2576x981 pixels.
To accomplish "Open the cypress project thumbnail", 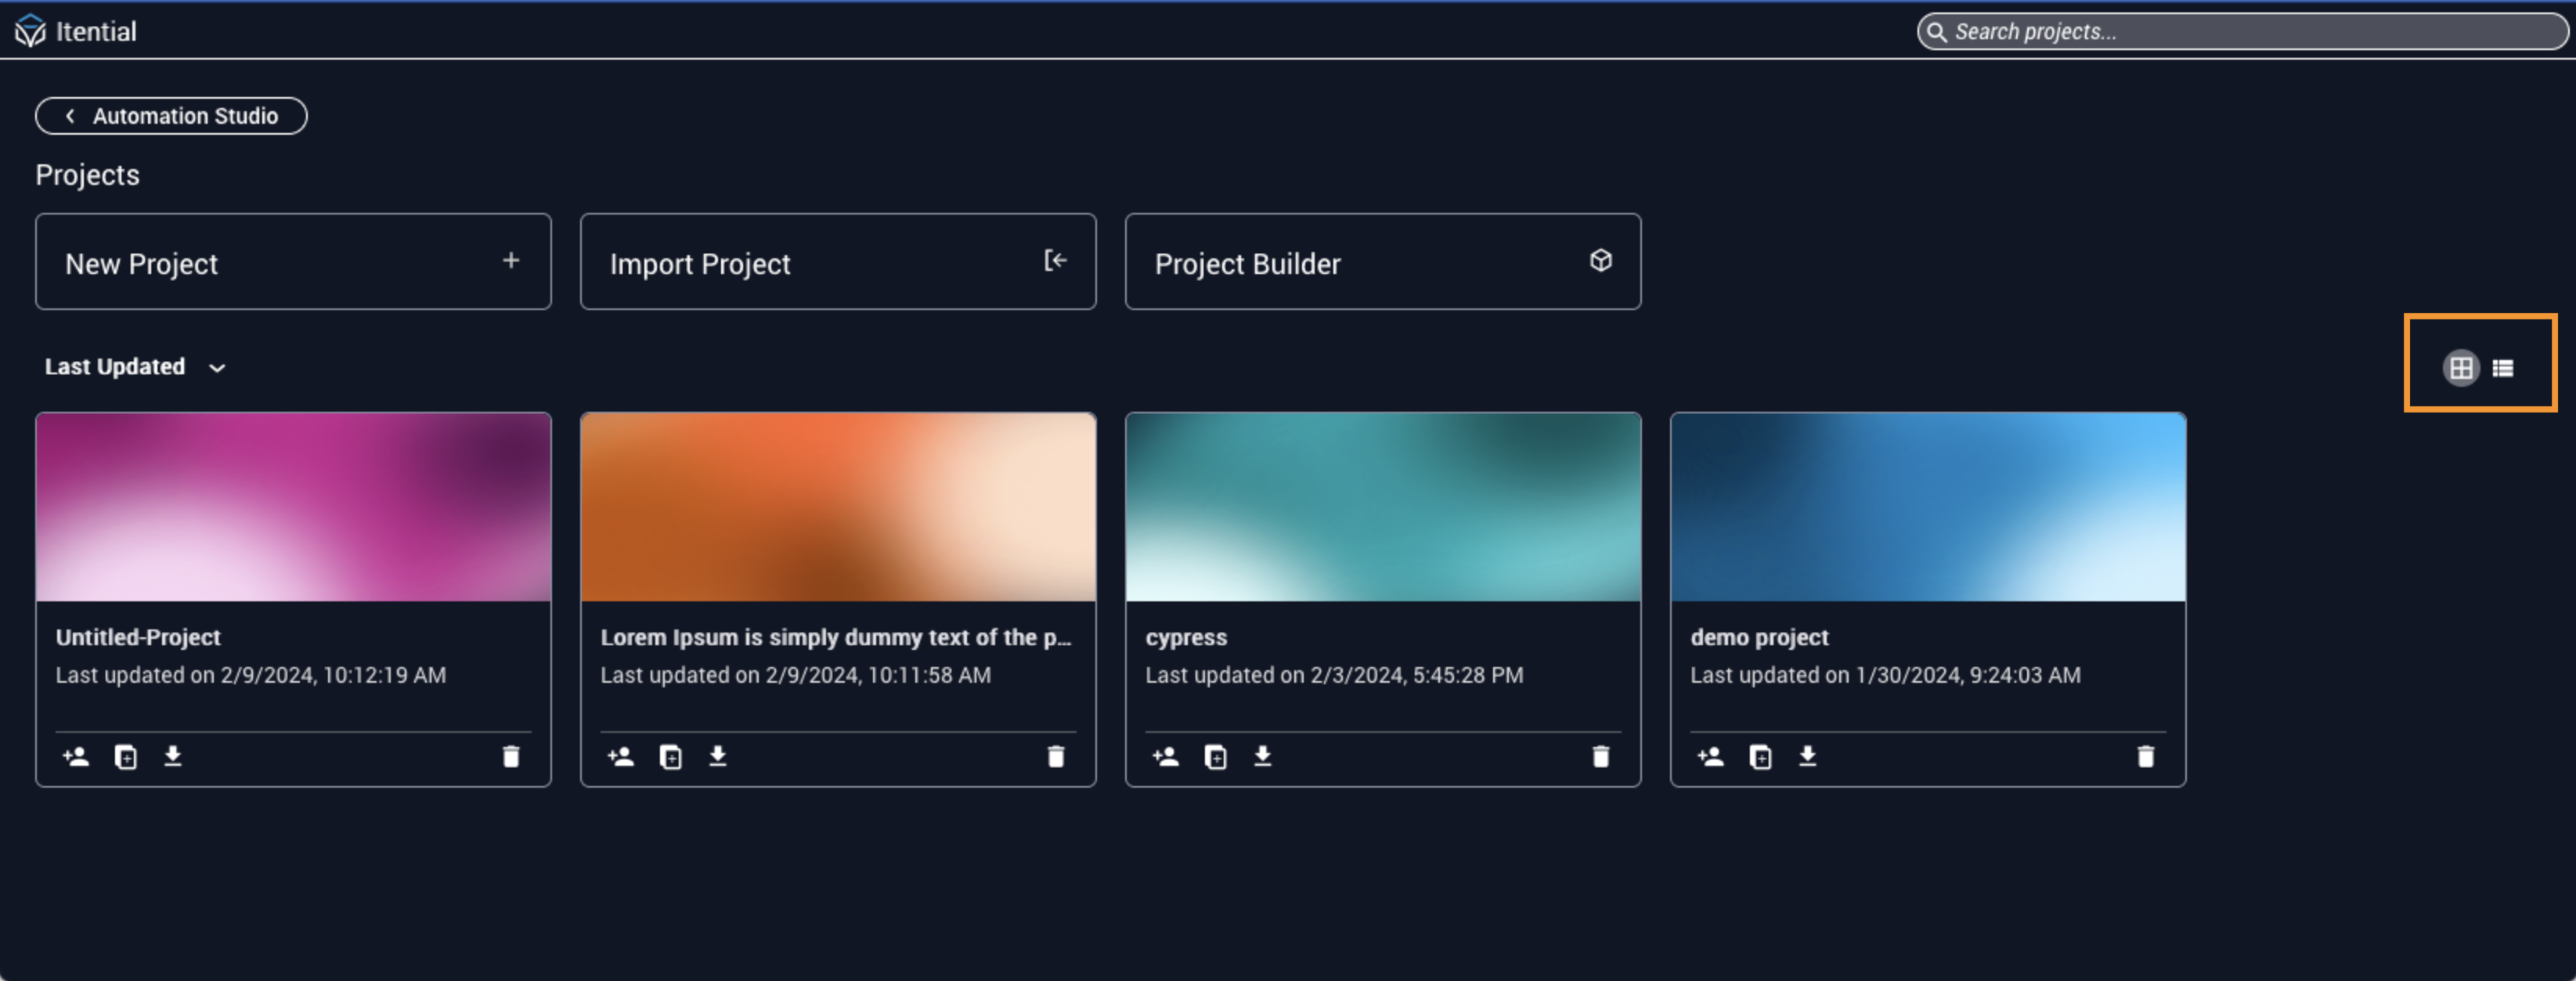I will tap(1382, 506).
